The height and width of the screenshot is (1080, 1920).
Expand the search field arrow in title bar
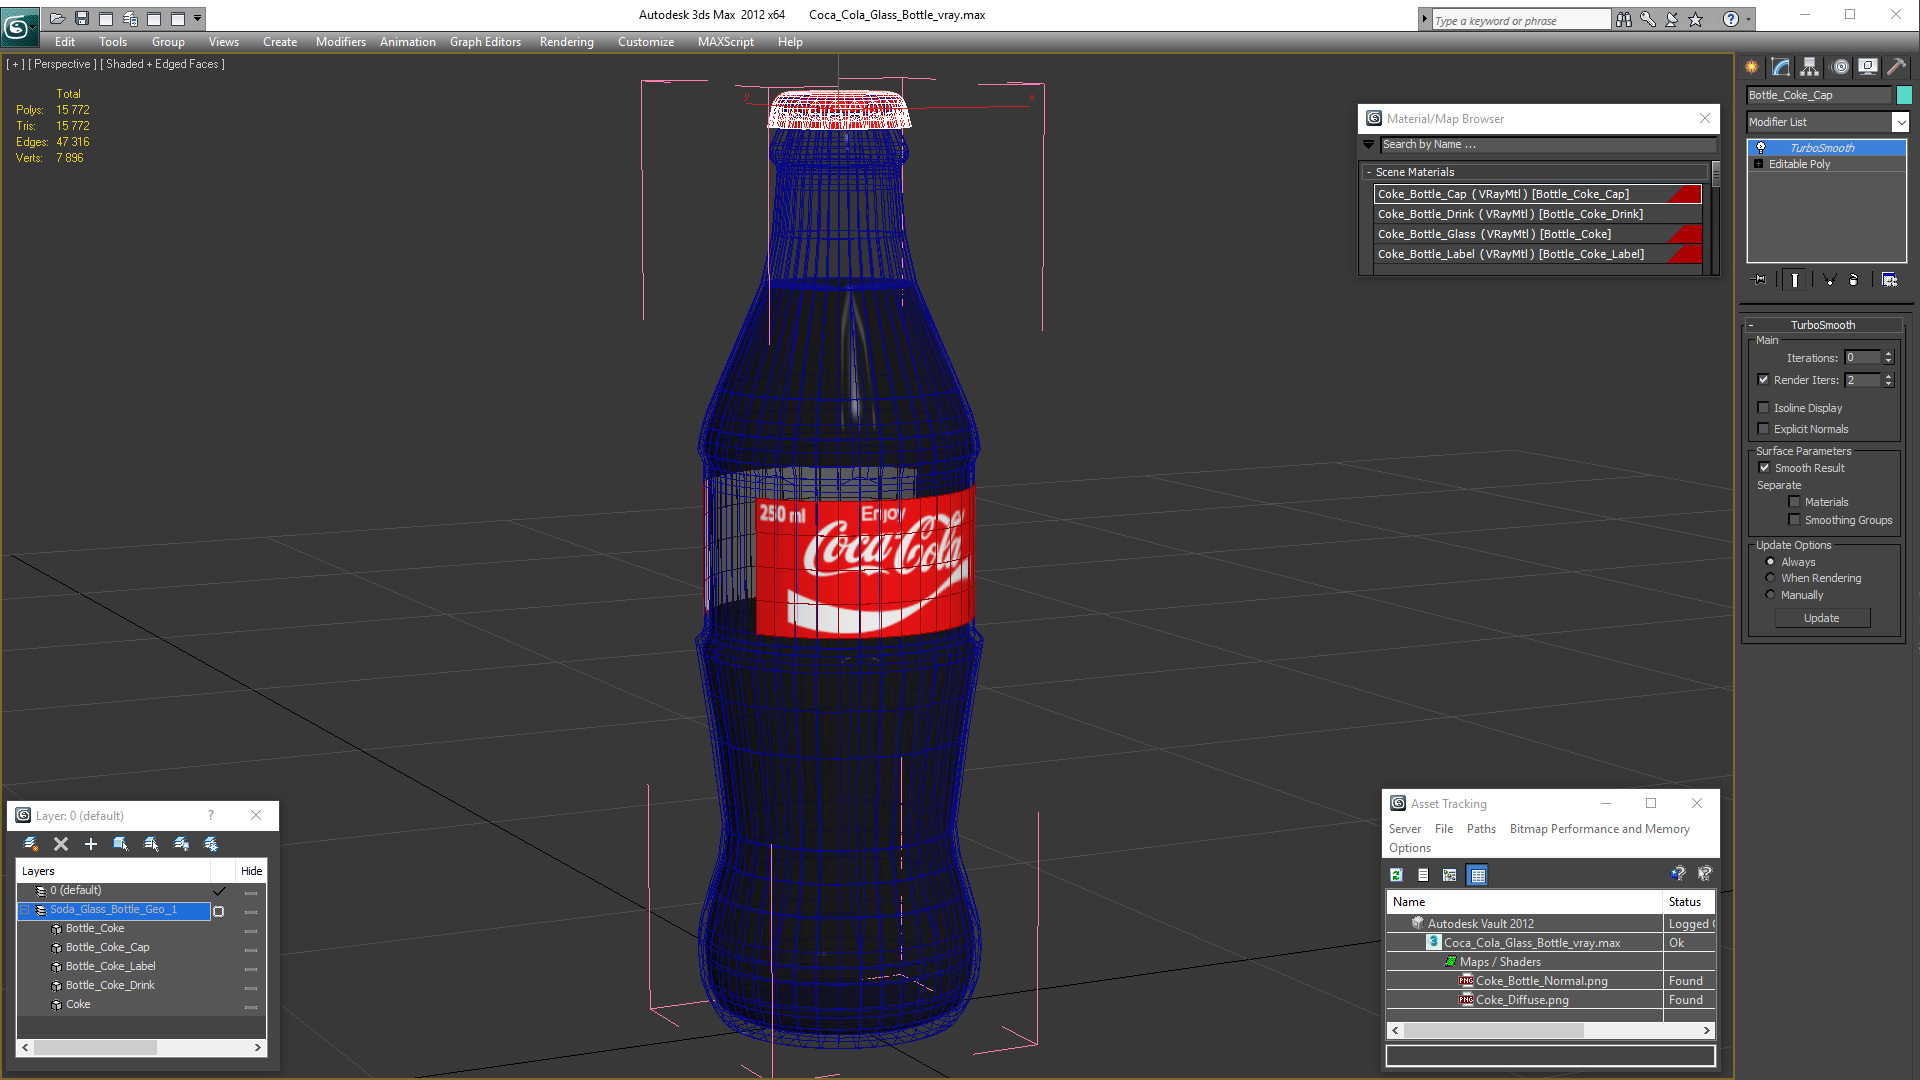coord(1424,19)
